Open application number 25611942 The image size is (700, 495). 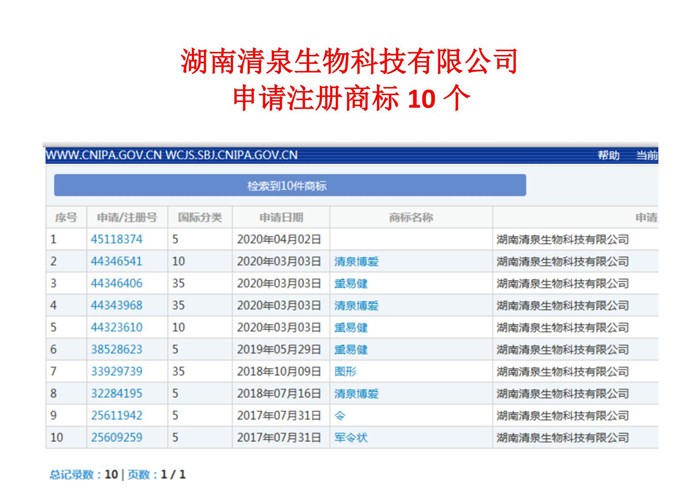(116, 416)
